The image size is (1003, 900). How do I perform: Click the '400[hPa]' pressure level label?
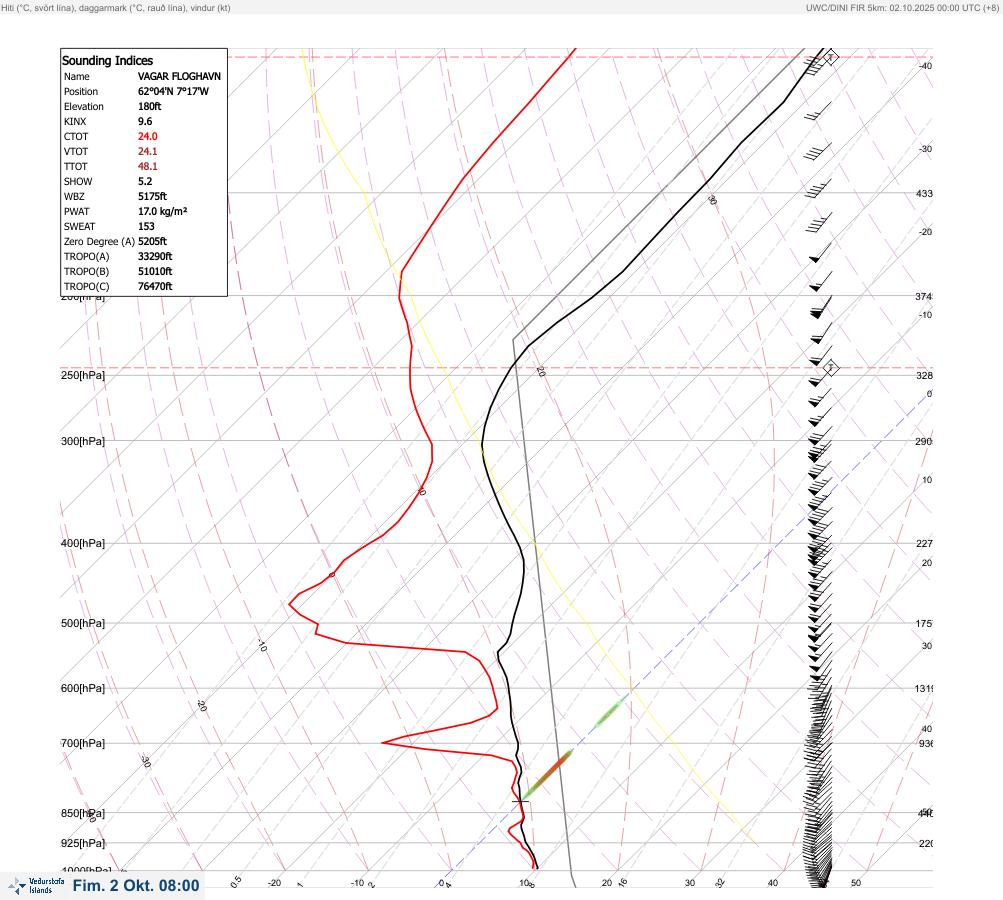pyautogui.click(x=83, y=544)
